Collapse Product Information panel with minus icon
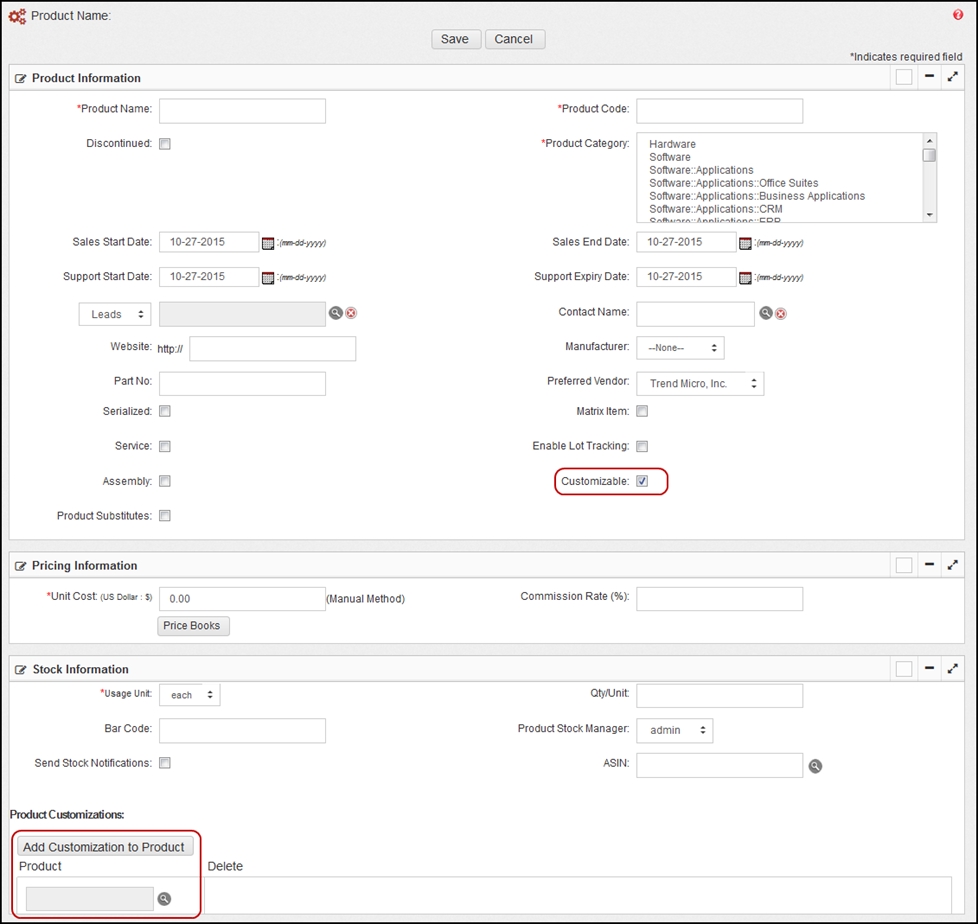 point(929,76)
